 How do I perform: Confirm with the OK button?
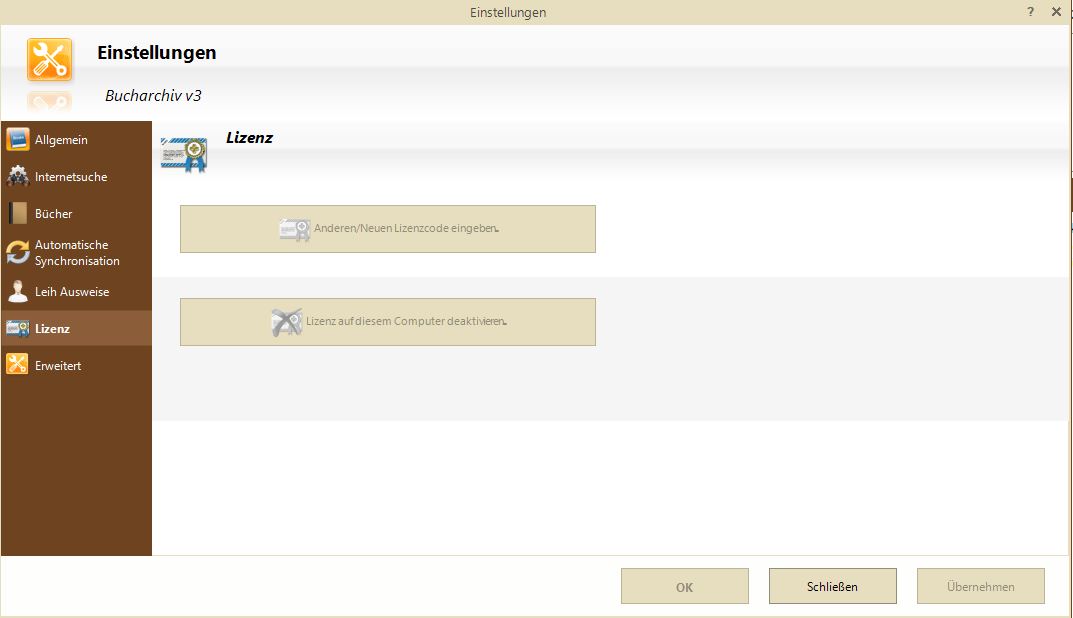point(684,587)
